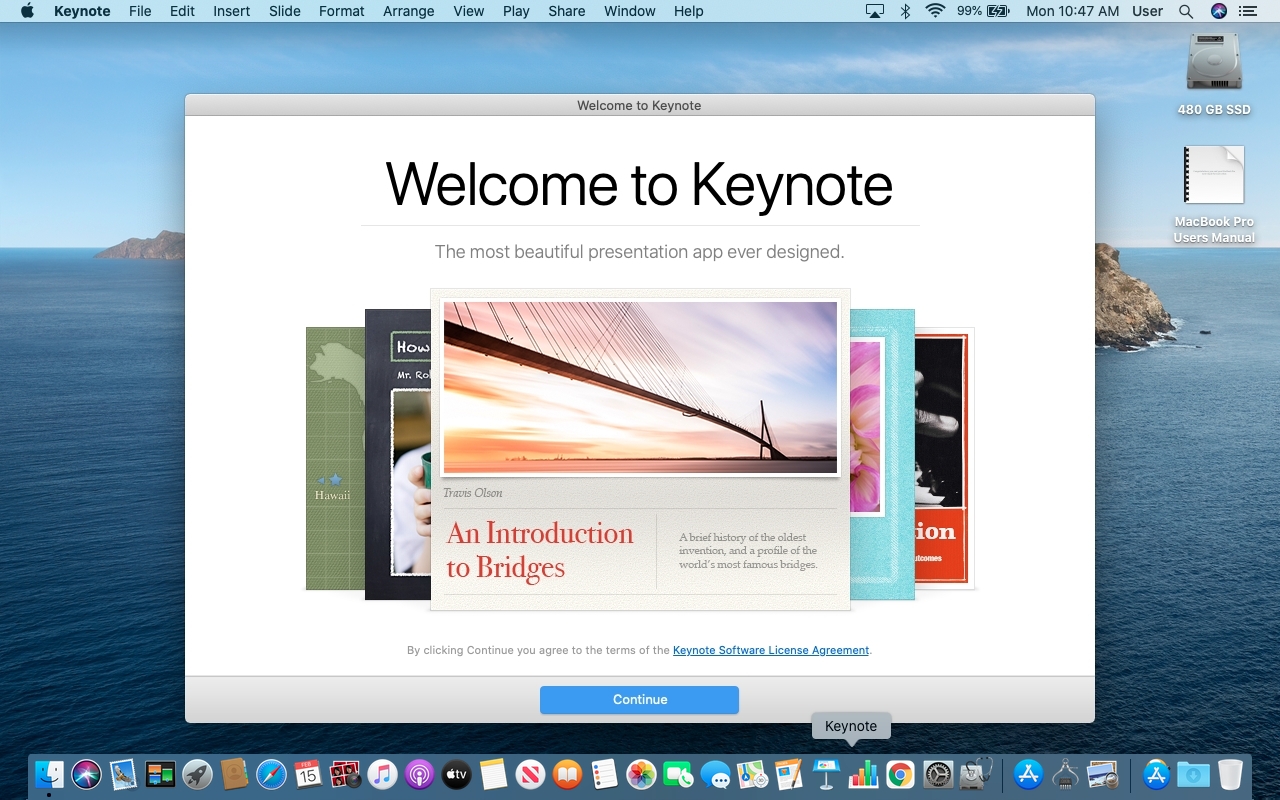Click the Keynote icon in the Dock
The width and height of the screenshot is (1280, 800).
826,774
